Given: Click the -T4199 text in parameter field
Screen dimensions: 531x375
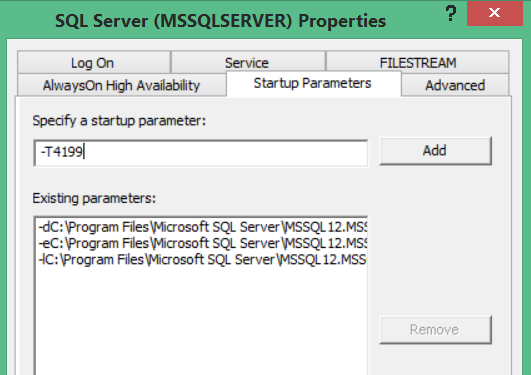Looking at the screenshot, I should [x=62, y=152].
